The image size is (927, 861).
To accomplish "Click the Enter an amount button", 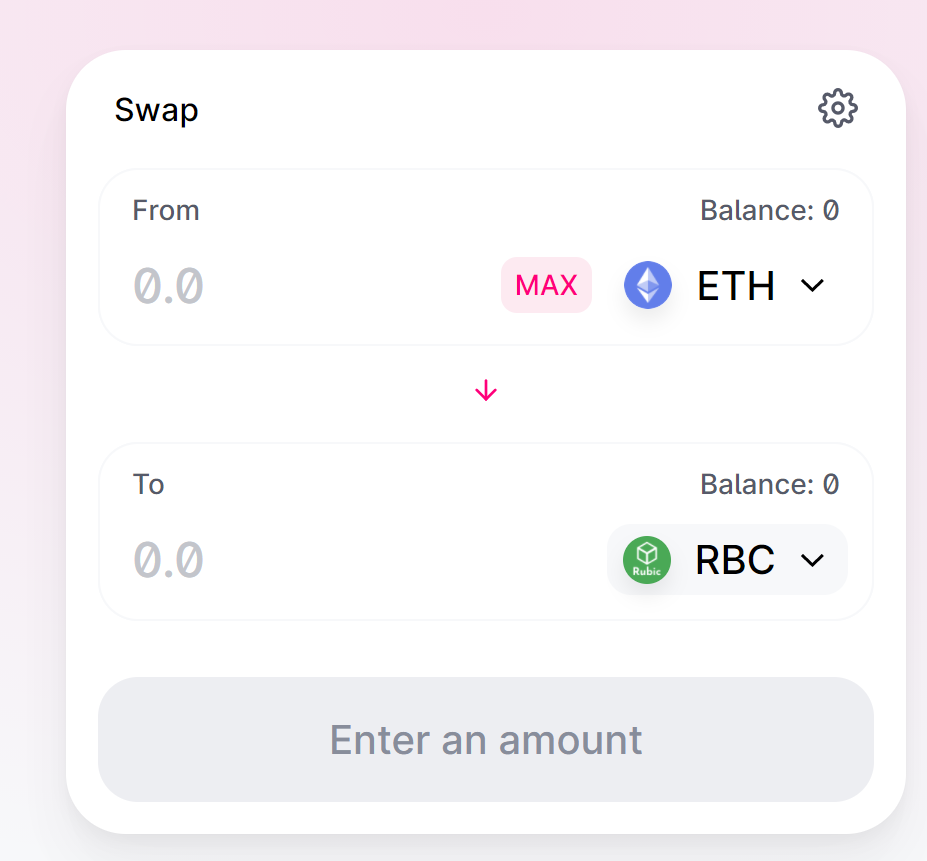I will pos(486,739).
